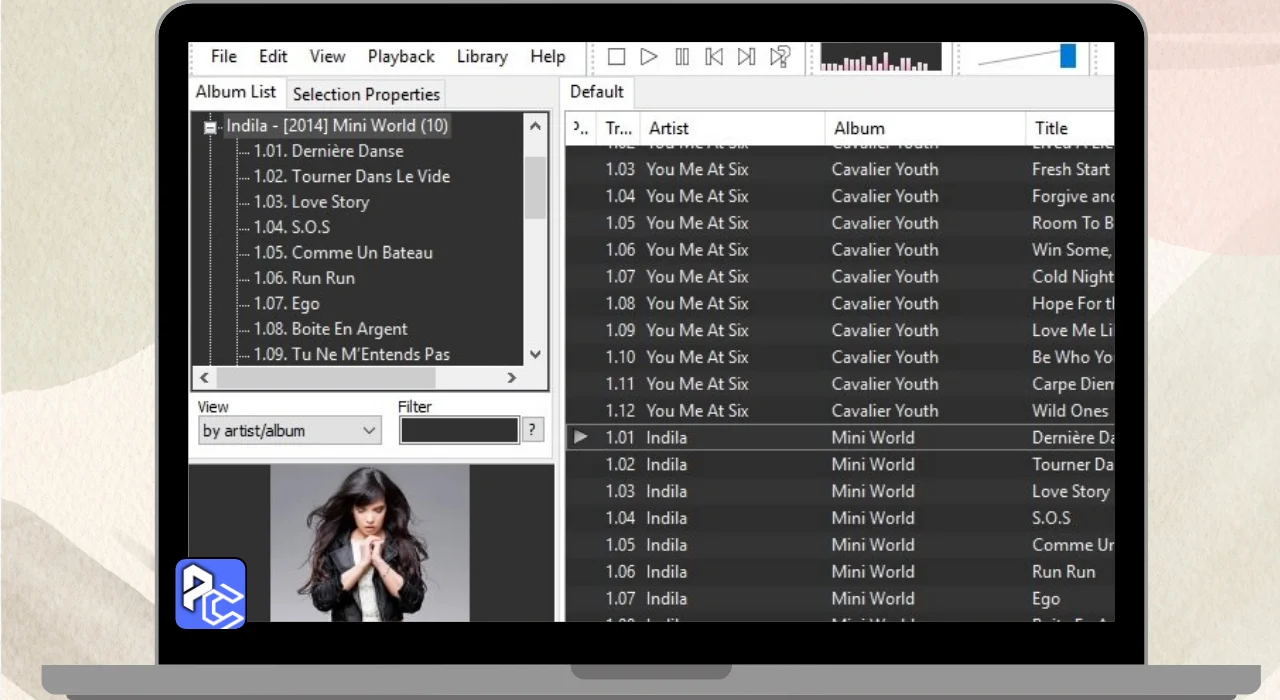Screen dimensions: 1280x700
Task: Collapse the Indila Mini World album node
Action: (210, 127)
